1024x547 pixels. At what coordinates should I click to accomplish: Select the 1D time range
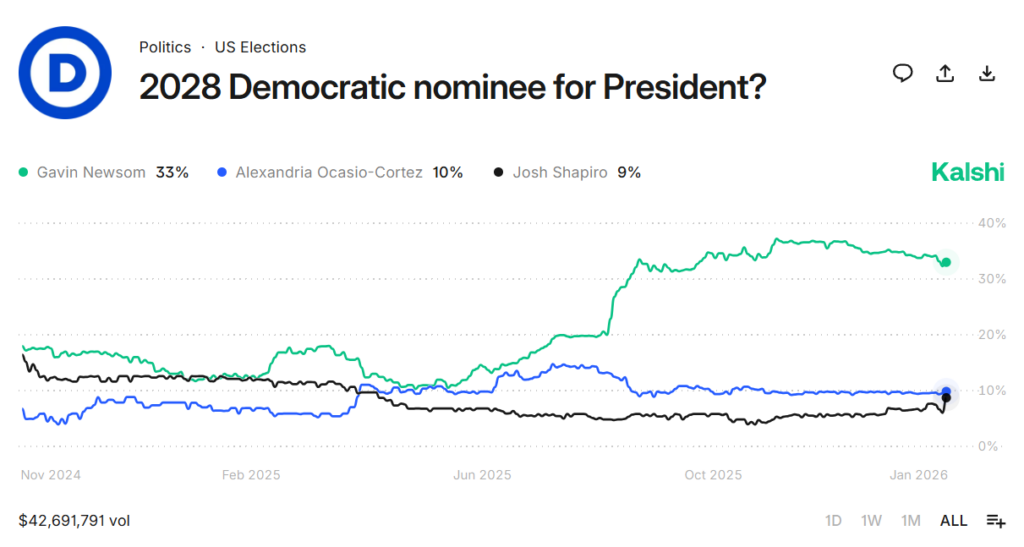(x=833, y=520)
